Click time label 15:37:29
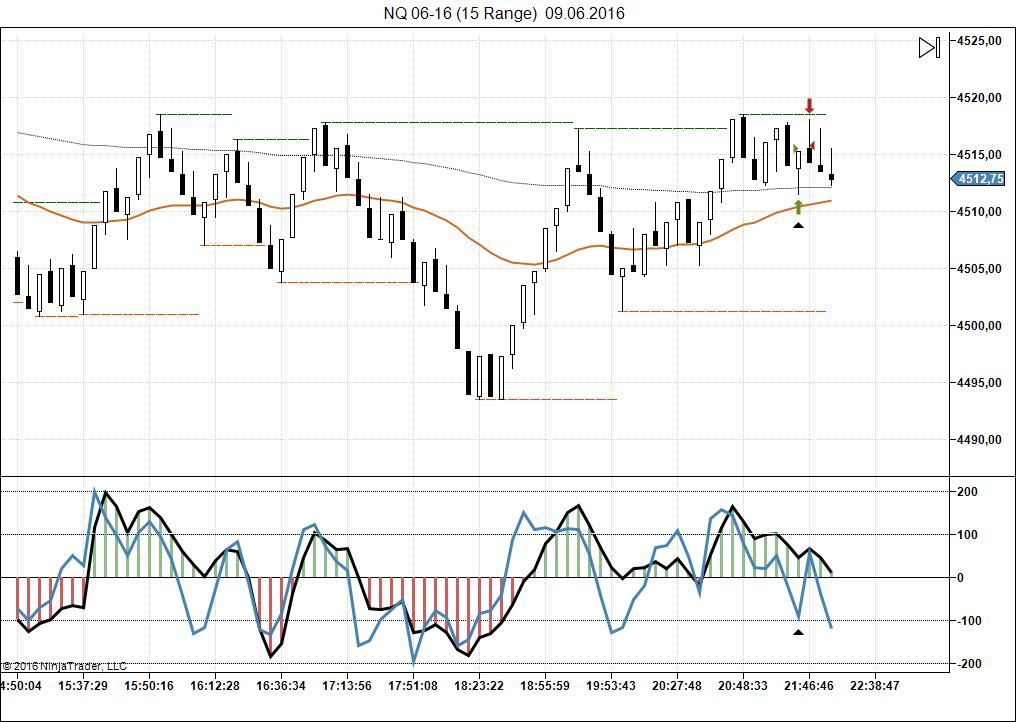The height and width of the screenshot is (722, 1016). [84, 686]
